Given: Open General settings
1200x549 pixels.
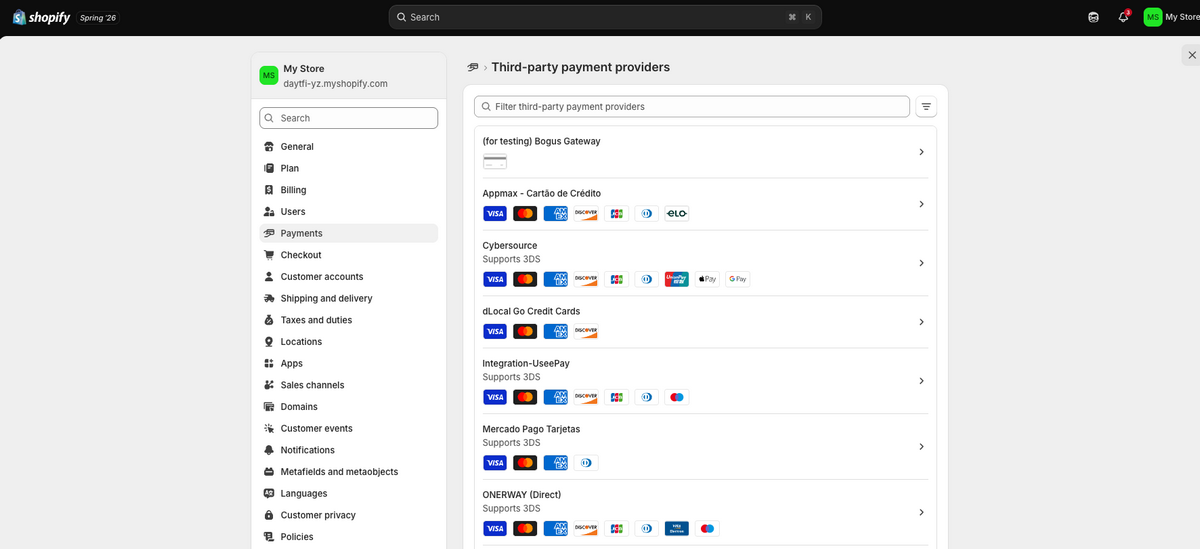Looking at the screenshot, I should point(349,147).
